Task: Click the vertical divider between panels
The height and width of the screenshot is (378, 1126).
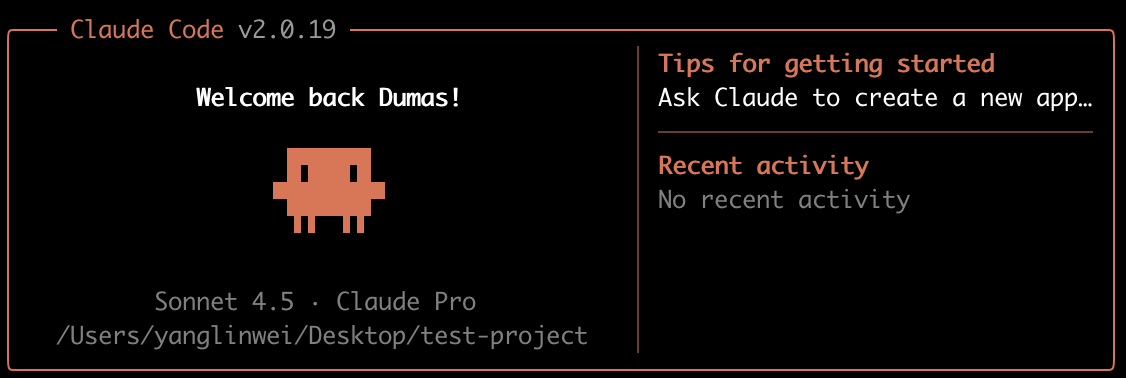Action: tap(638, 199)
